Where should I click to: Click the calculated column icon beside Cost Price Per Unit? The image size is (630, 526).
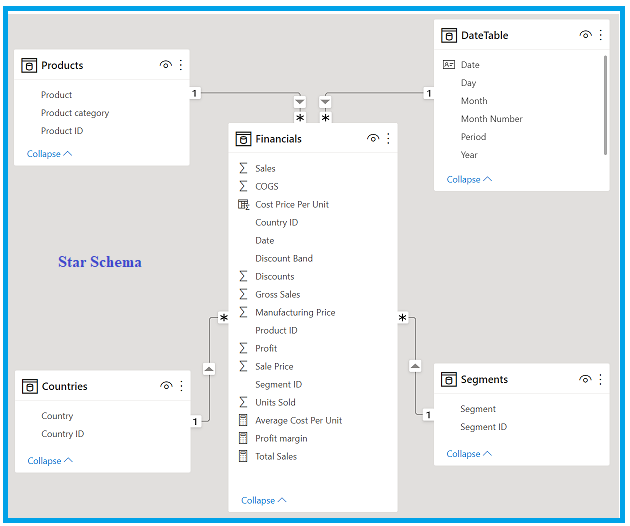click(243, 204)
